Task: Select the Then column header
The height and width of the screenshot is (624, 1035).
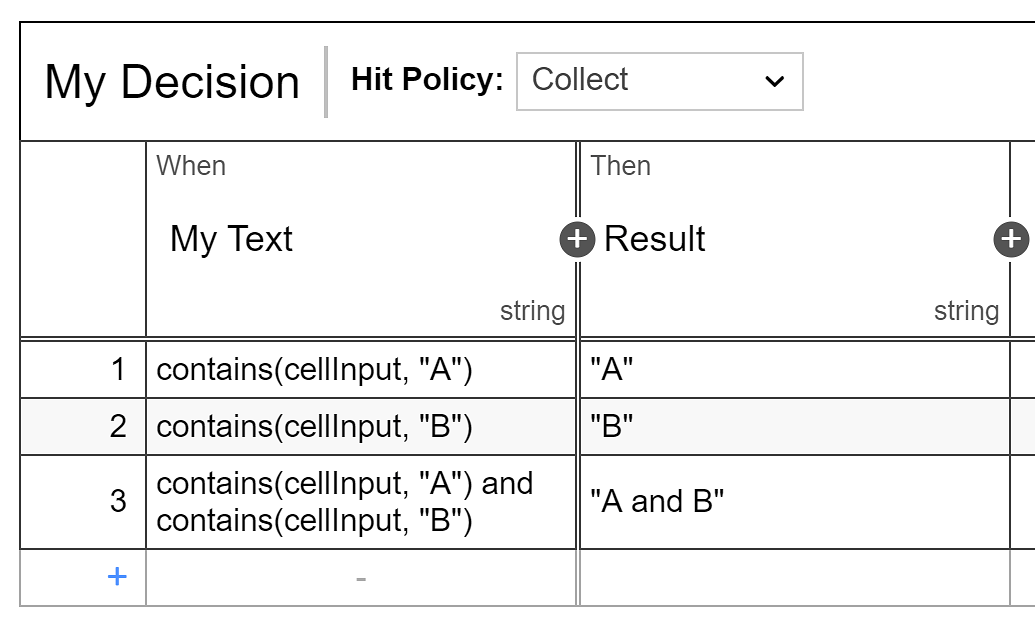Action: pos(622,166)
